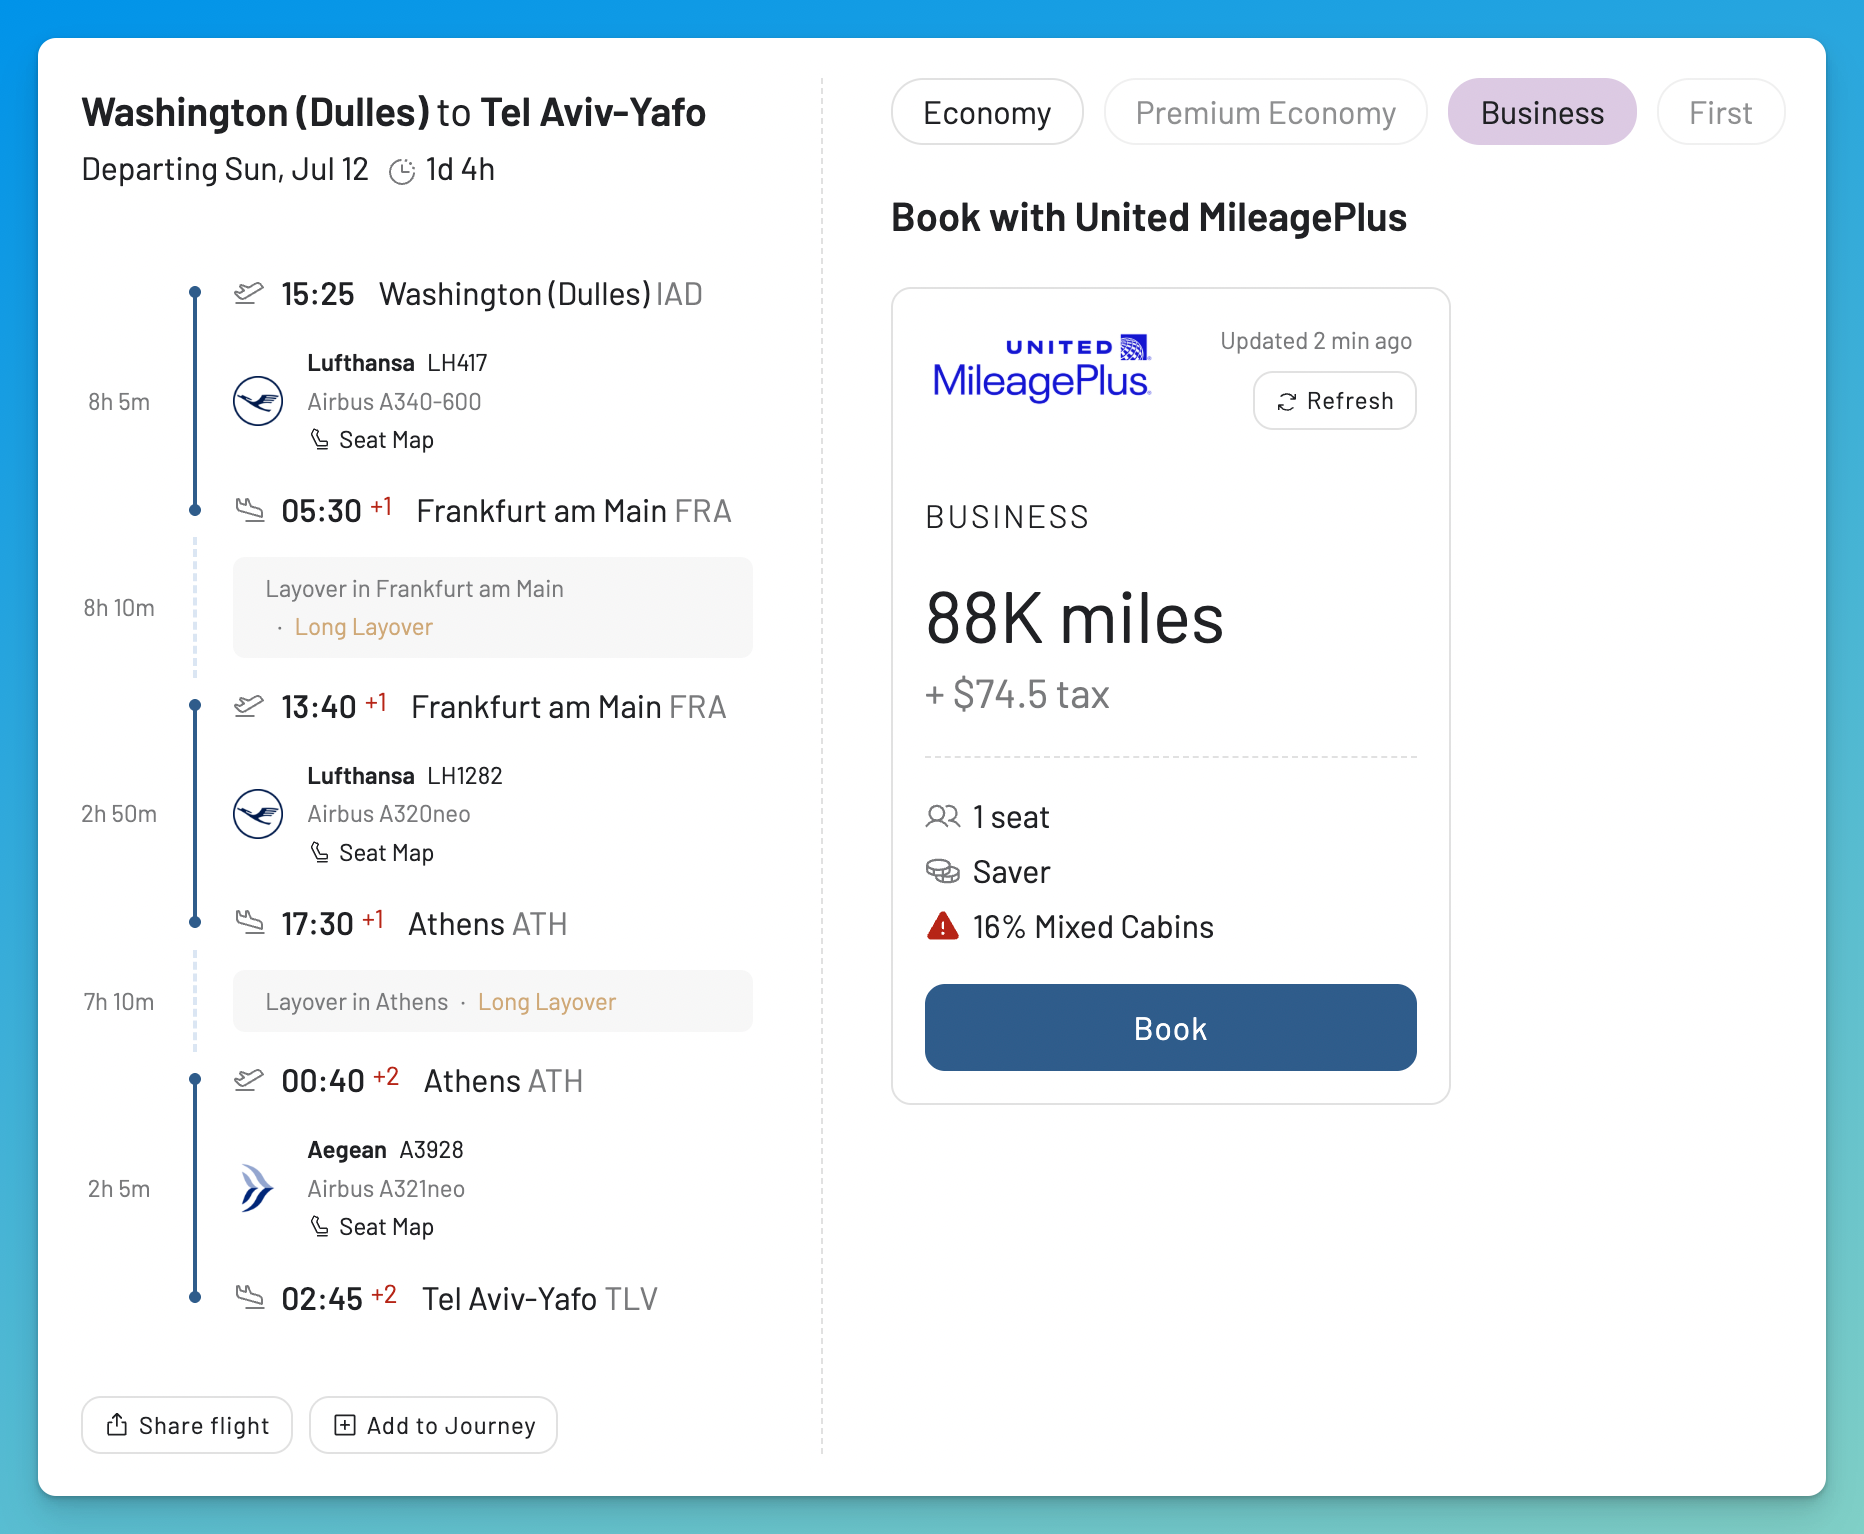The width and height of the screenshot is (1864, 1534).
Task: Click the Airbus A340-600 aircraft text
Action: (x=394, y=402)
